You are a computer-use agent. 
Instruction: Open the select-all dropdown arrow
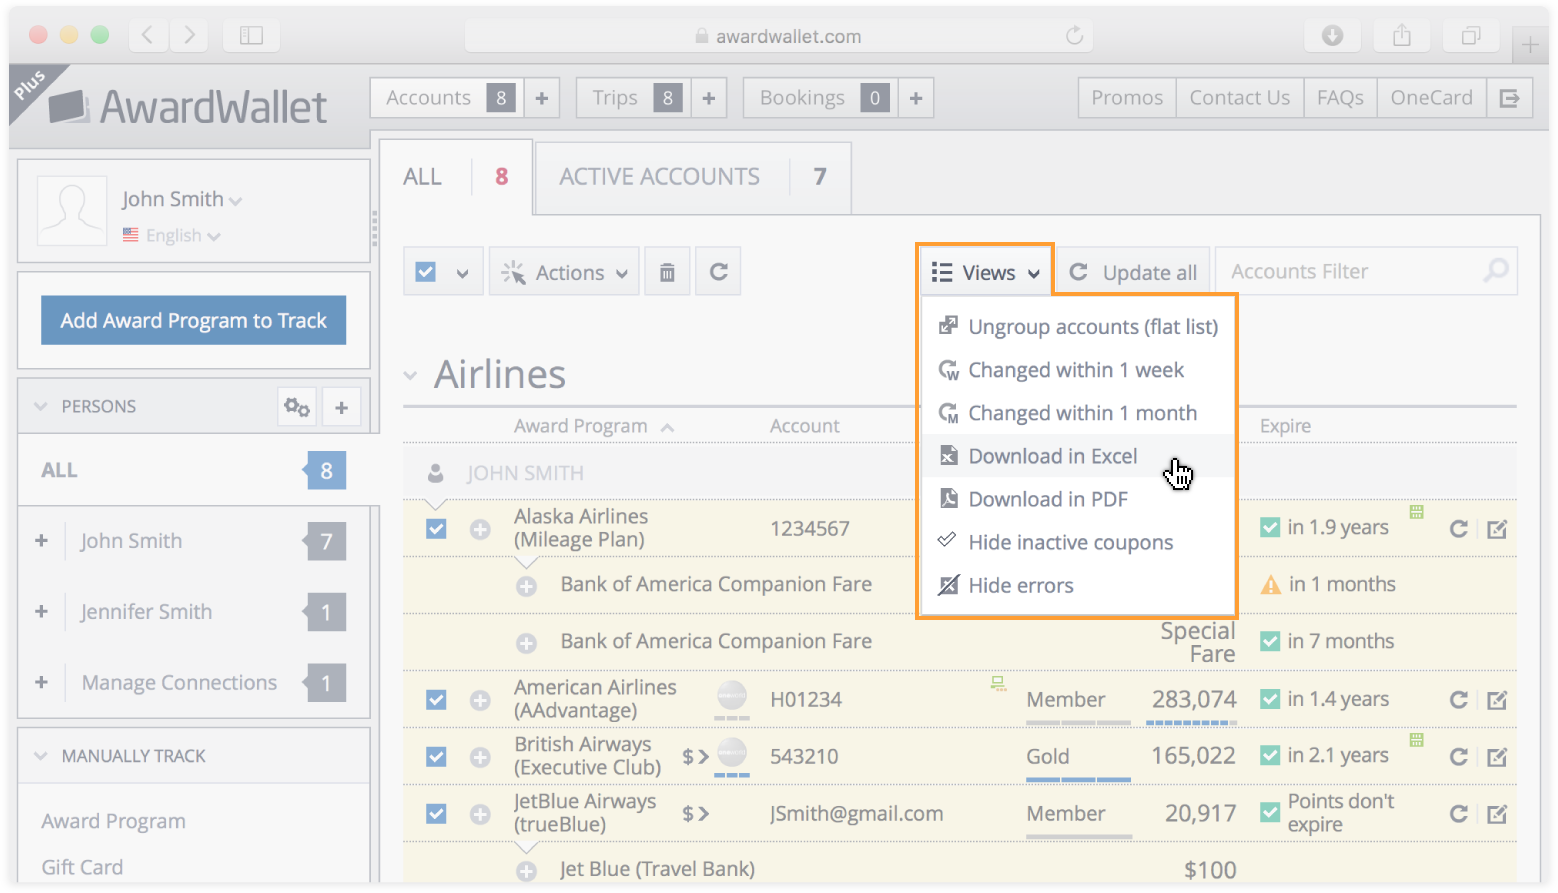pos(462,273)
